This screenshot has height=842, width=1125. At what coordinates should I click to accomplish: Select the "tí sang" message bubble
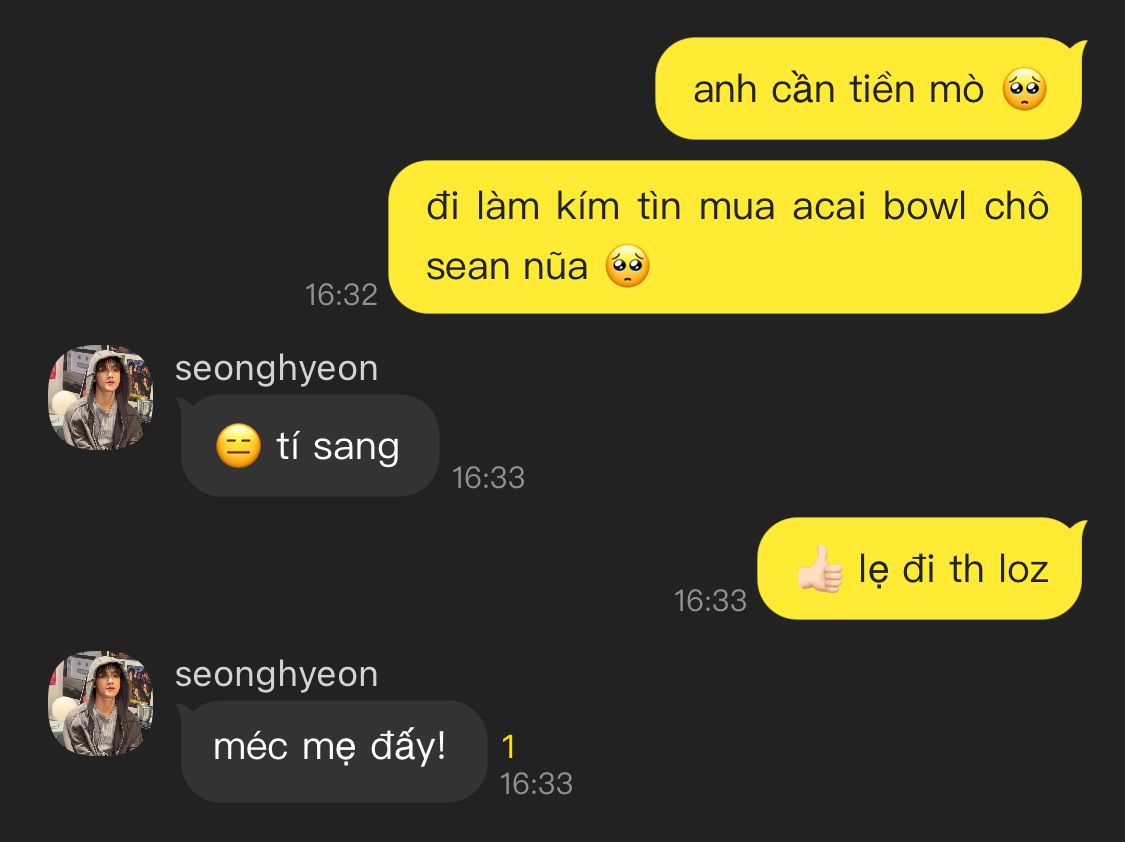310,446
